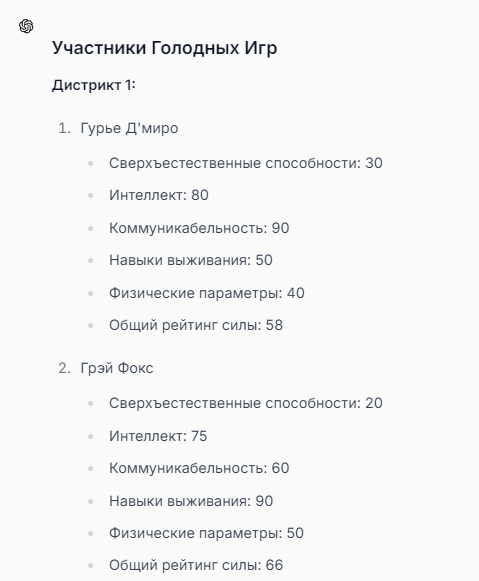Image resolution: width=479 pixels, height=581 pixels.
Task: Click the name Гурье Д'миро
Action: (x=129, y=128)
